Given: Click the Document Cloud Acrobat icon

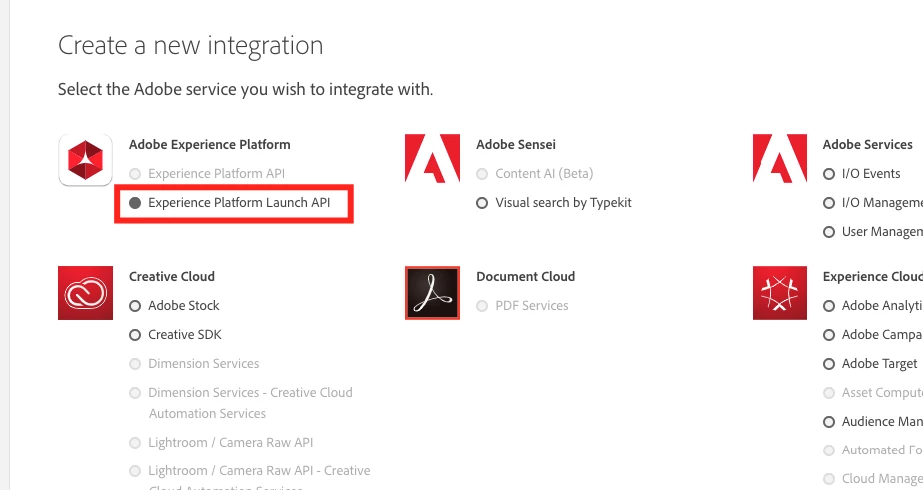Looking at the screenshot, I should [432, 293].
